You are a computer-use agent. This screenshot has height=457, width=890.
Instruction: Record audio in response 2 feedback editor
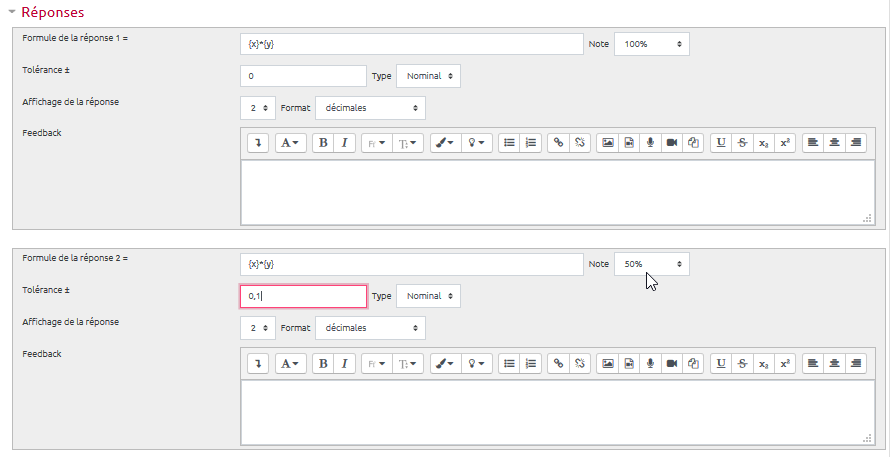[650, 364]
